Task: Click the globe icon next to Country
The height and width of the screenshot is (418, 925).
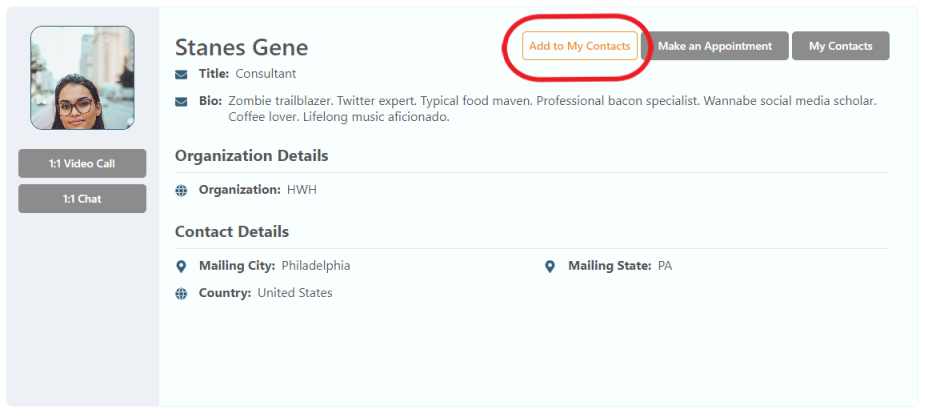Action: coord(181,294)
